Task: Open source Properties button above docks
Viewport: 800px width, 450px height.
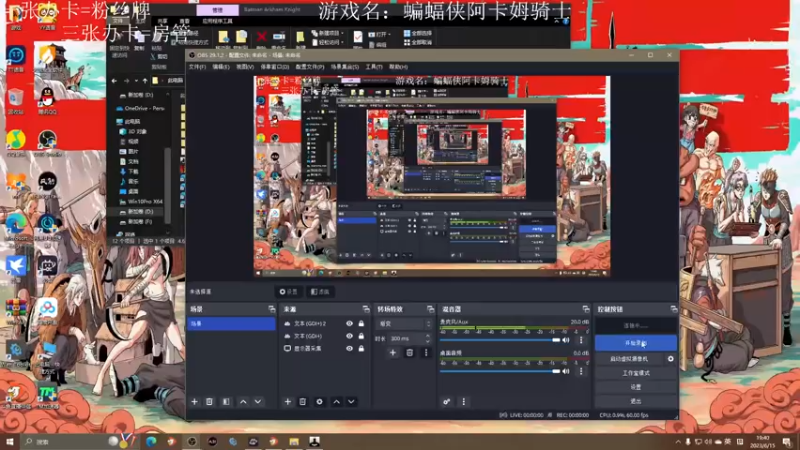Action: (x=289, y=292)
